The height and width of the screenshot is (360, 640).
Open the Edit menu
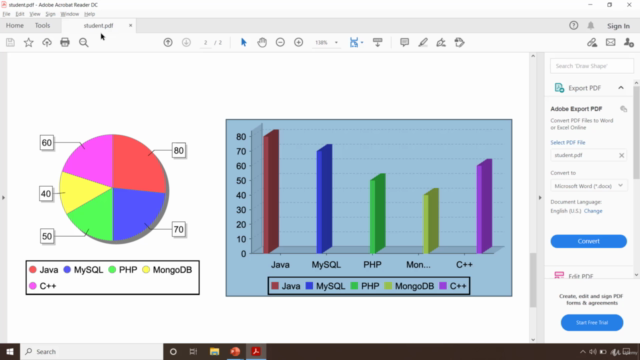tap(20, 14)
